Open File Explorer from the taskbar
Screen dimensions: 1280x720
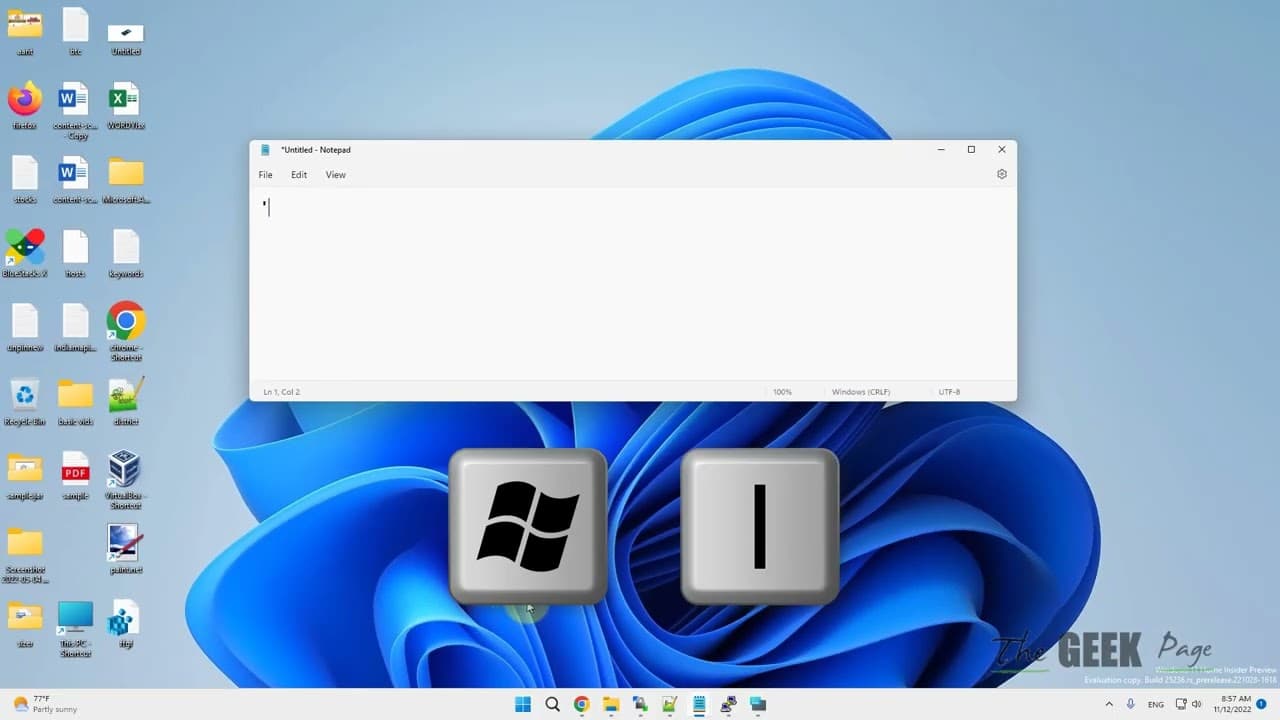tap(610, 704)
